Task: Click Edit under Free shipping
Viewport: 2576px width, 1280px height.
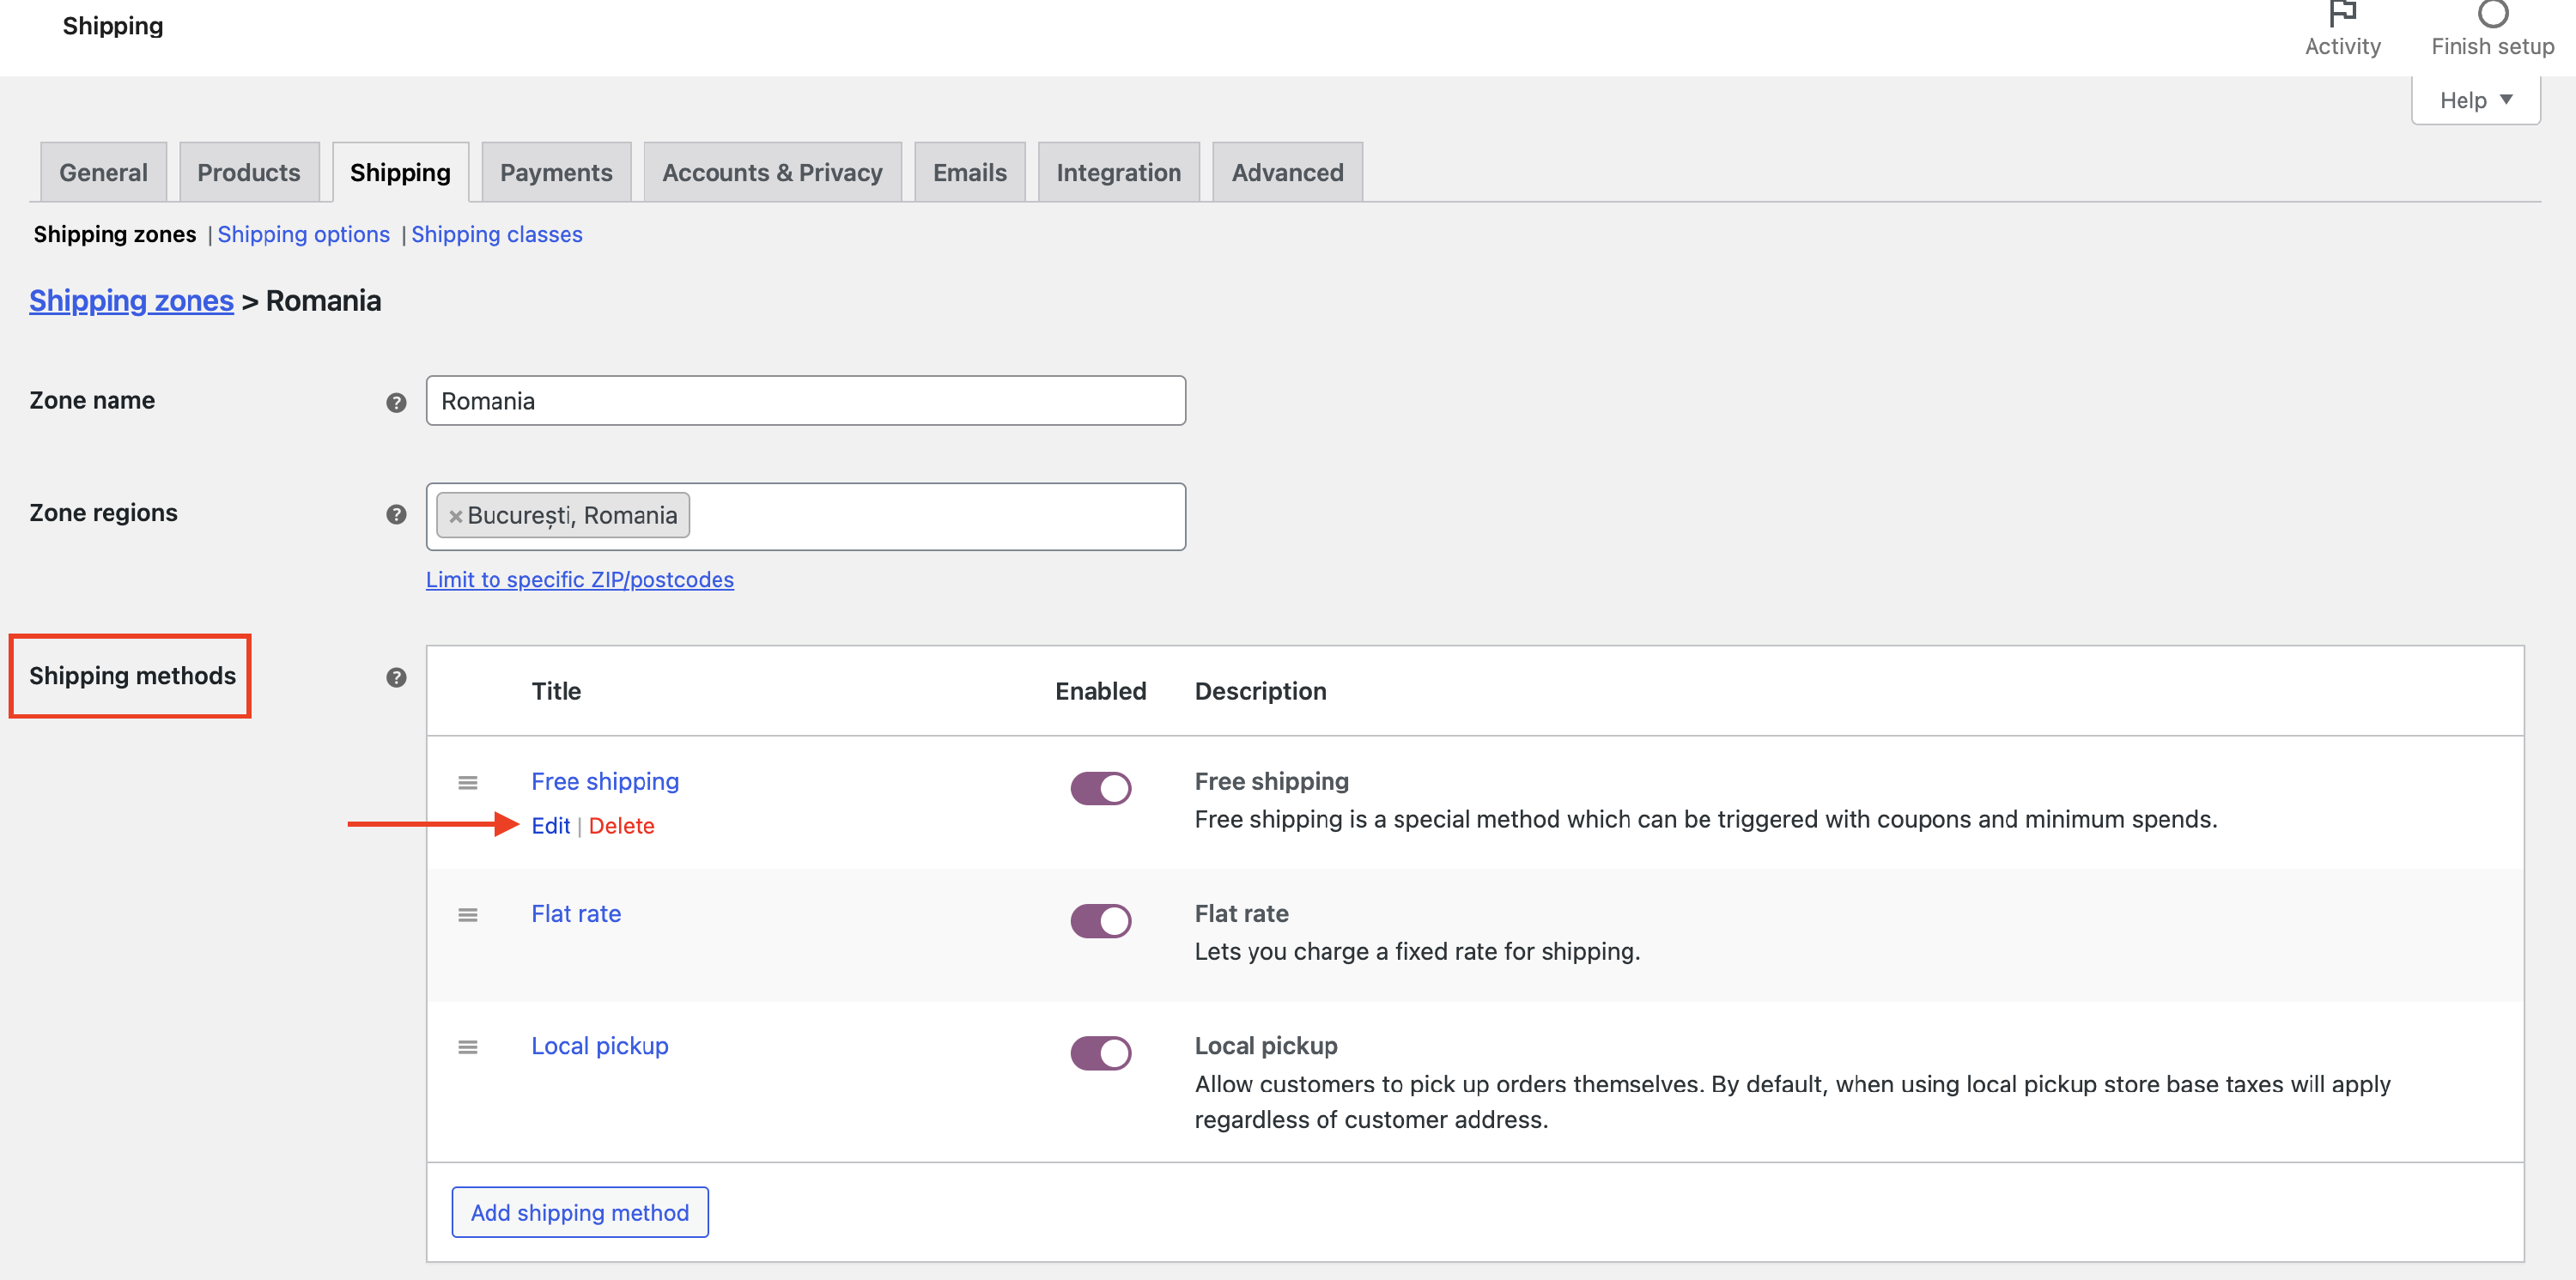Action: coord(550,825)
